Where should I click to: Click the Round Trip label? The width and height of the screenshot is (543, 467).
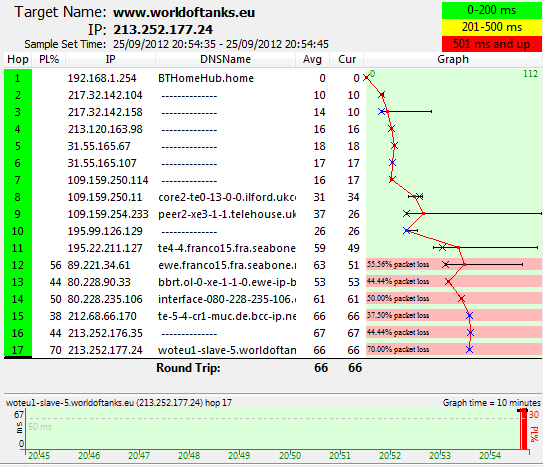(188, 368)
